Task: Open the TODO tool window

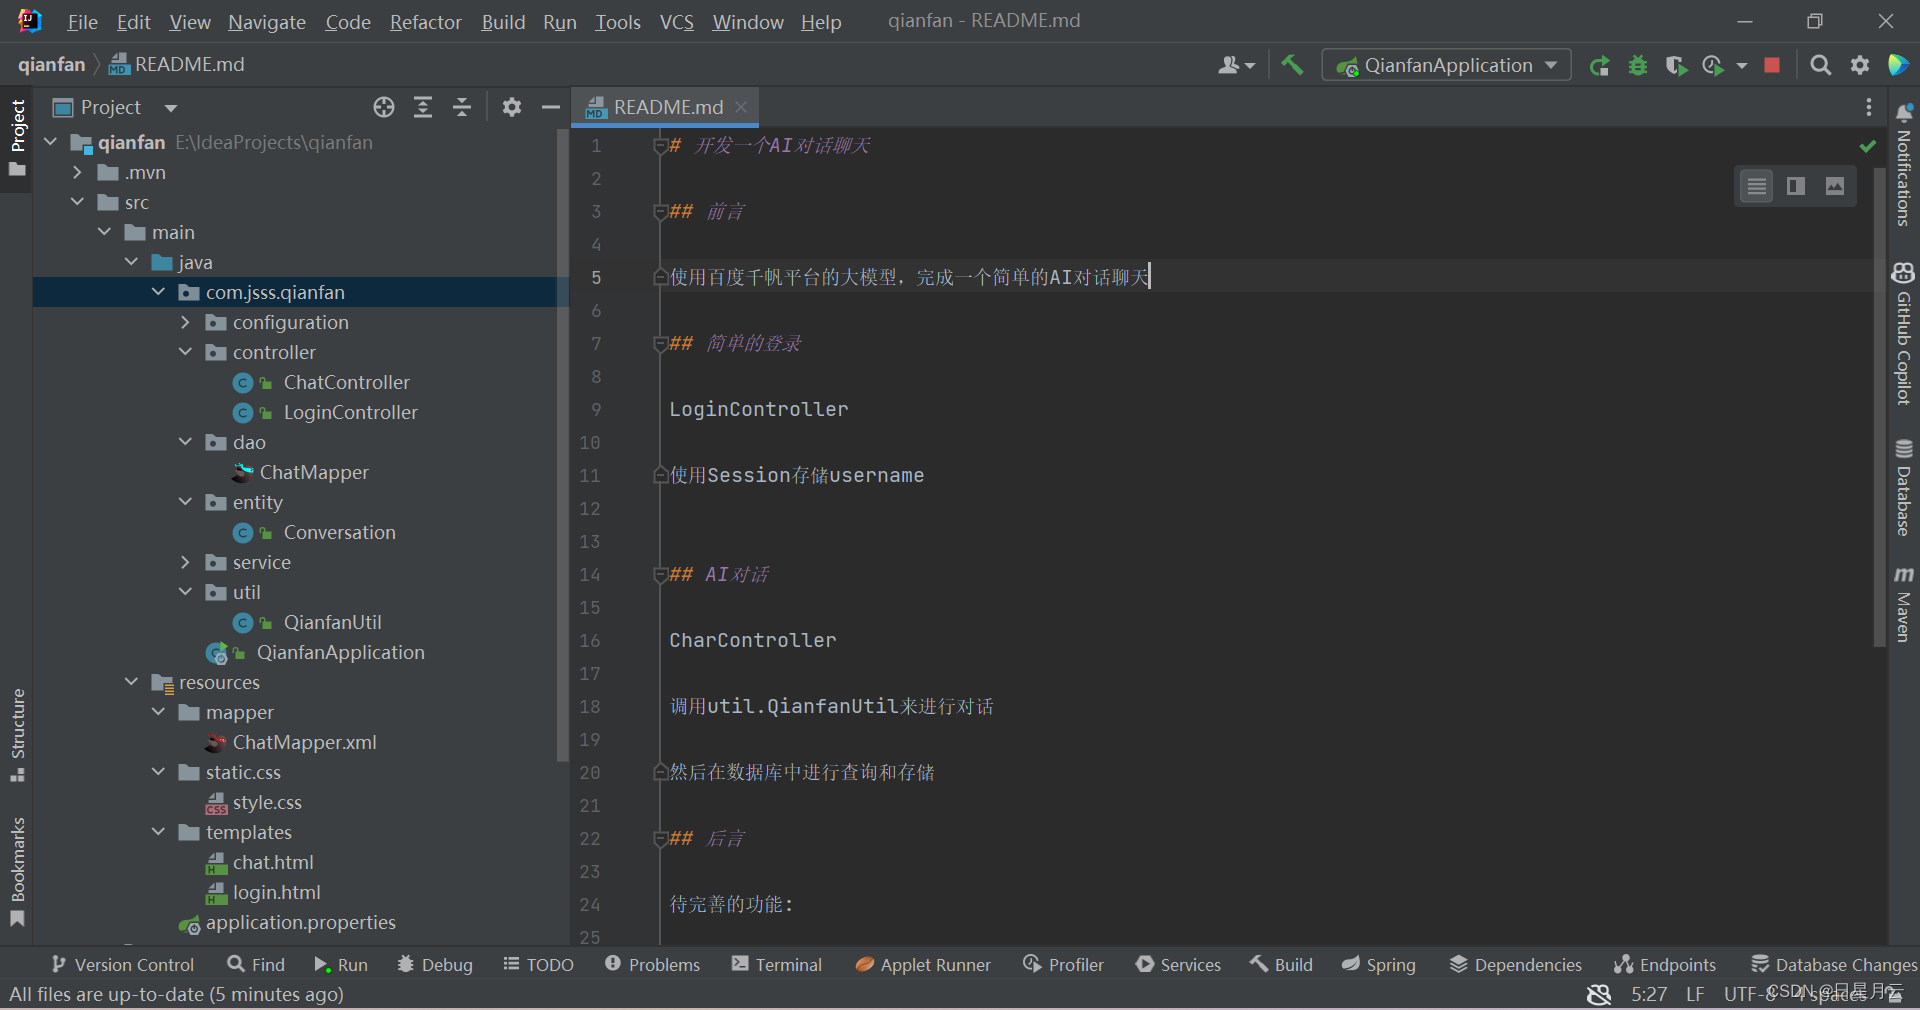Action: click(x=538, y=965)
